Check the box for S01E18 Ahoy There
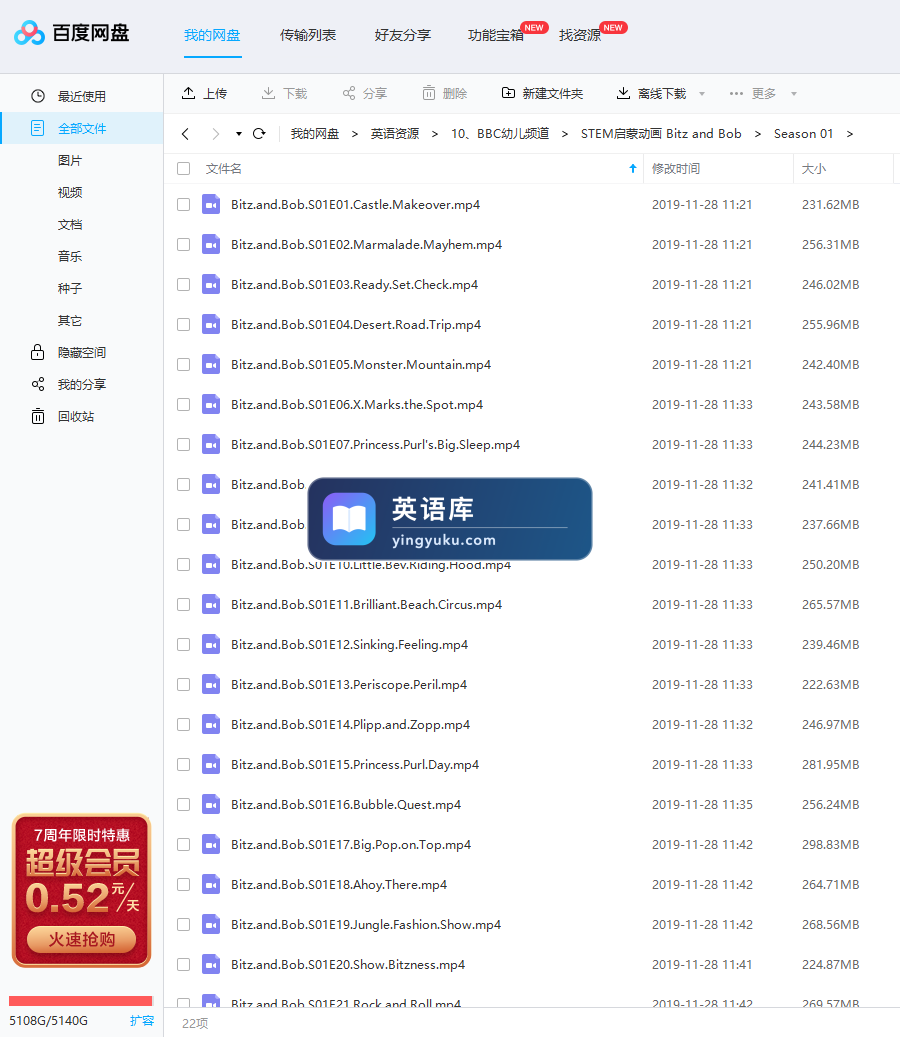900x1037 pixels. tap(184, 884)
